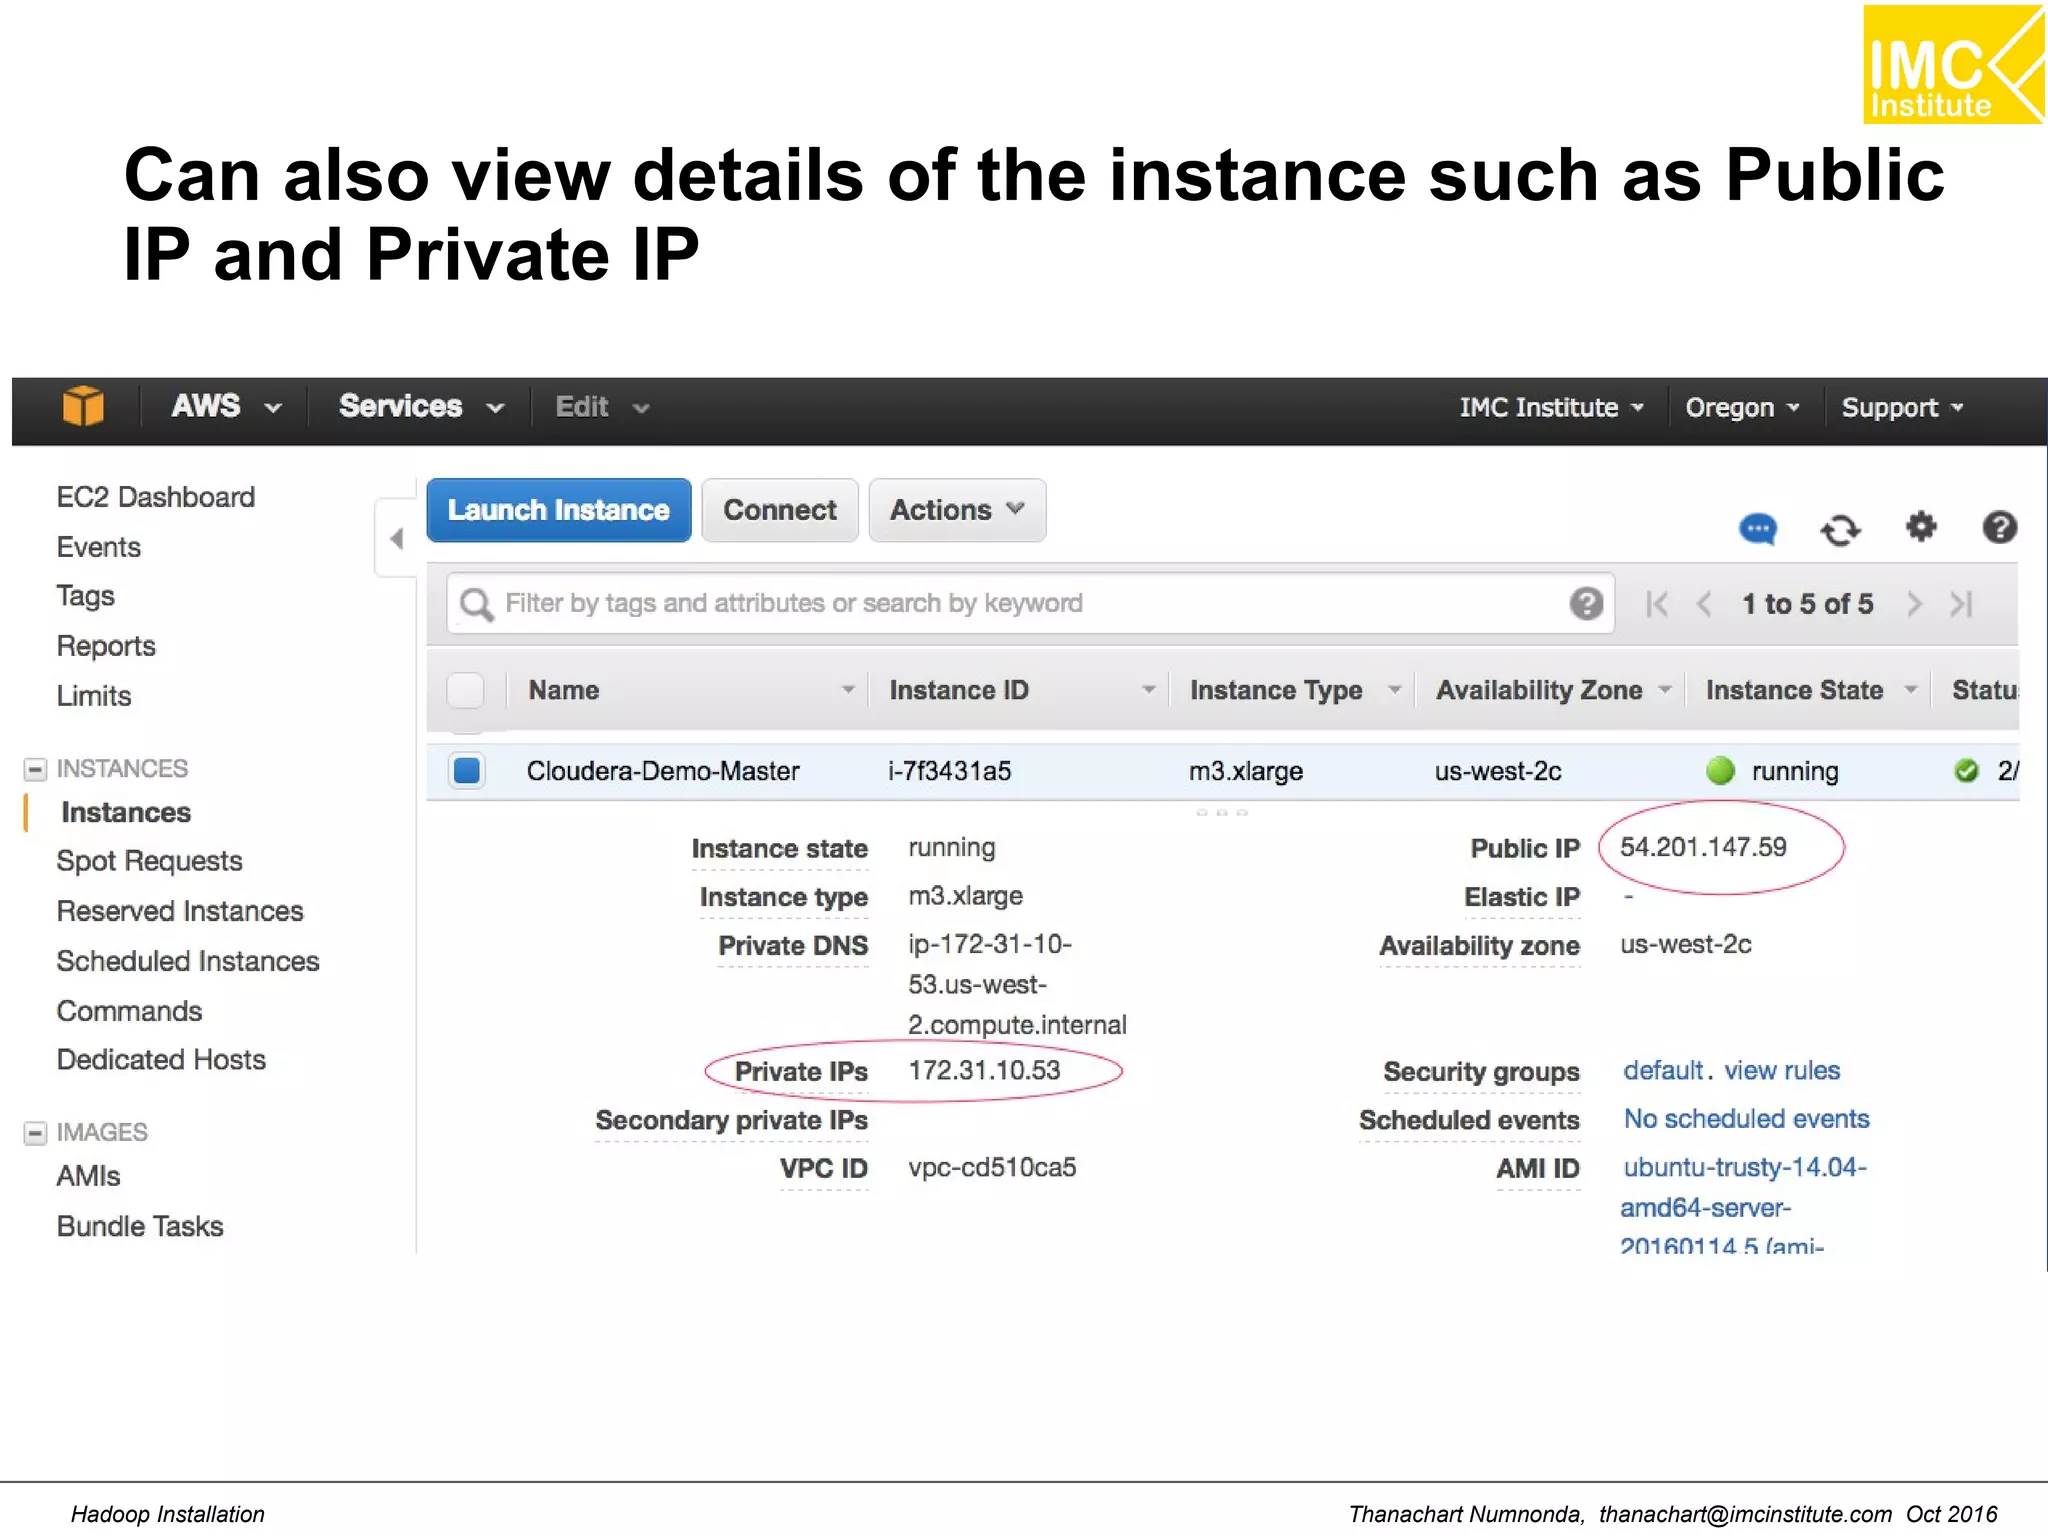Click the AWS cube logo icon
The height and width of the screenshot is (1536, 2048).
[x=84, y=406]
